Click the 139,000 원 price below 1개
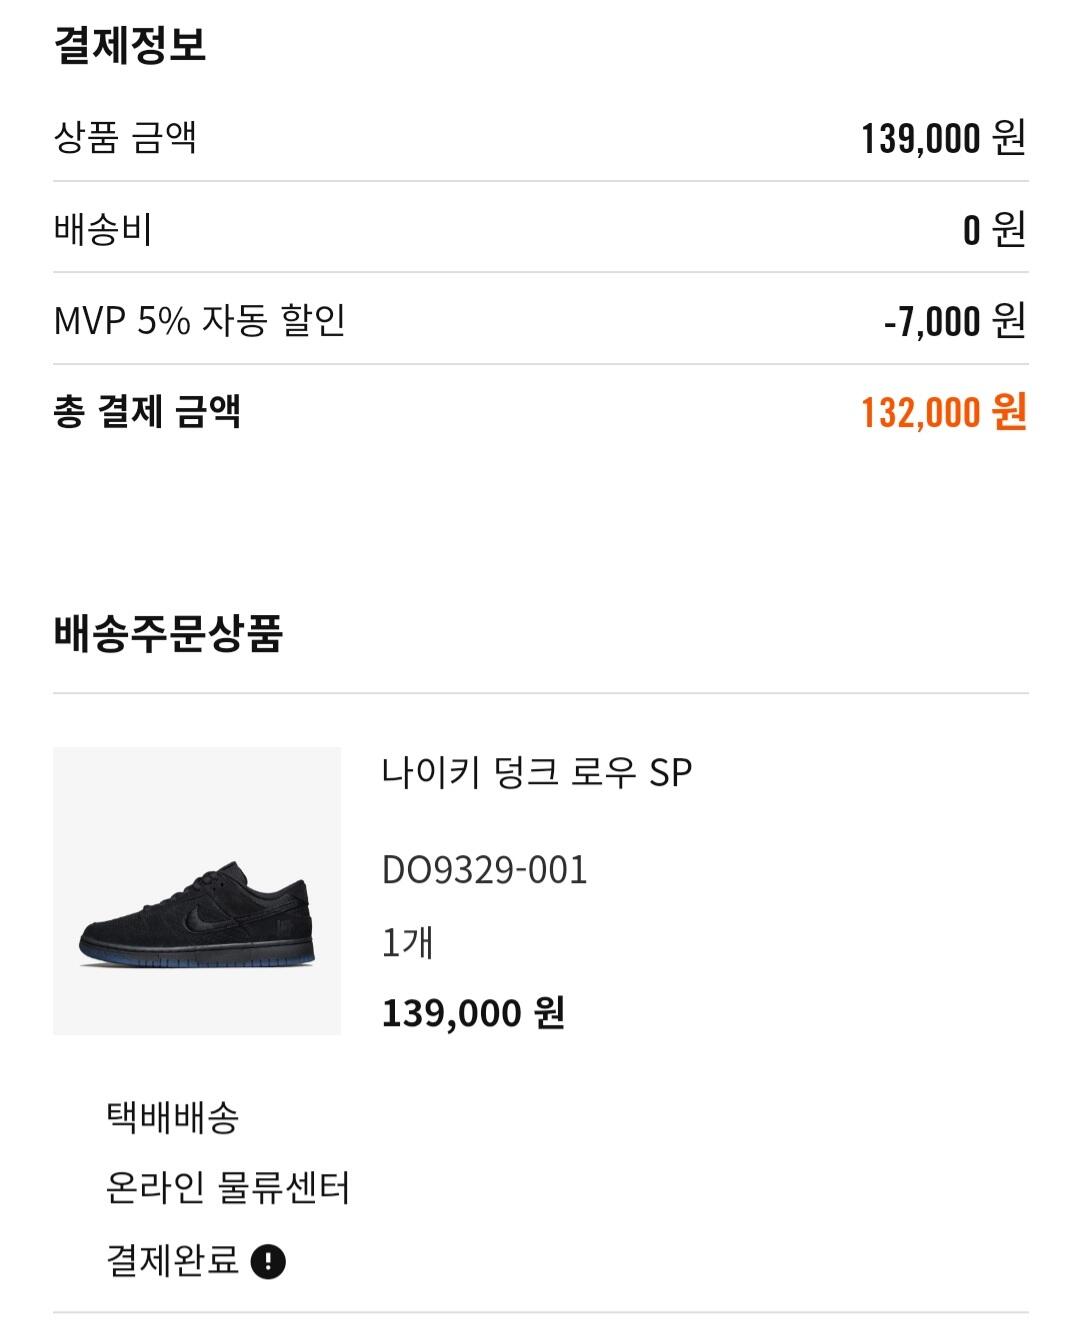 coord(473,1013)
